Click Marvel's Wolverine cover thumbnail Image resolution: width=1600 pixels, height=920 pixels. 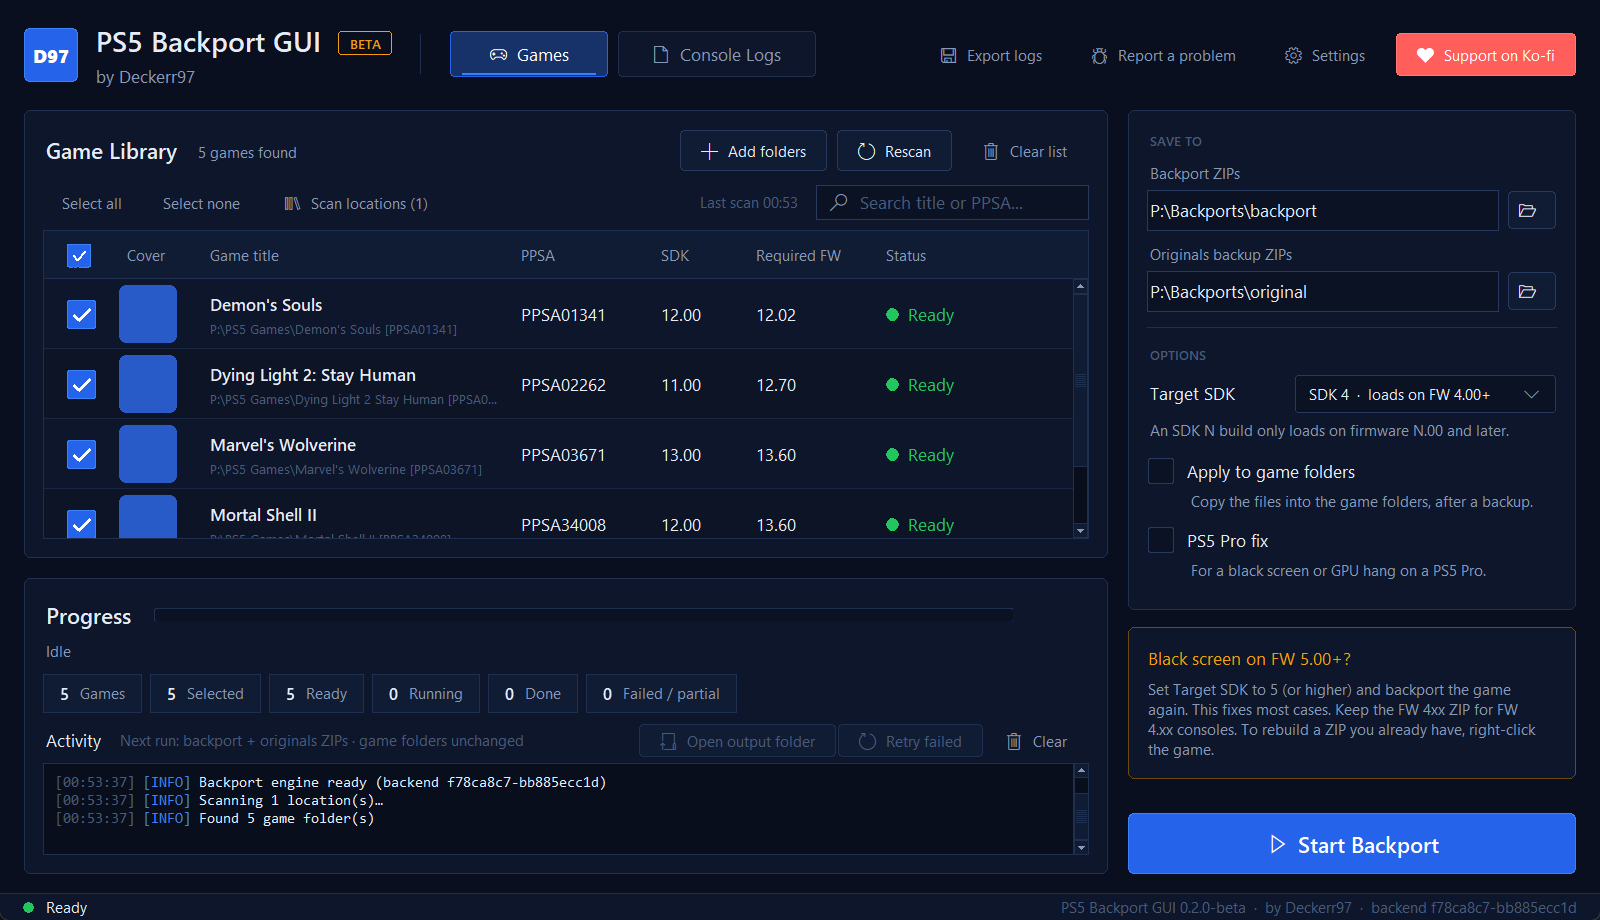pyautogui.click(x=148, y=454)
